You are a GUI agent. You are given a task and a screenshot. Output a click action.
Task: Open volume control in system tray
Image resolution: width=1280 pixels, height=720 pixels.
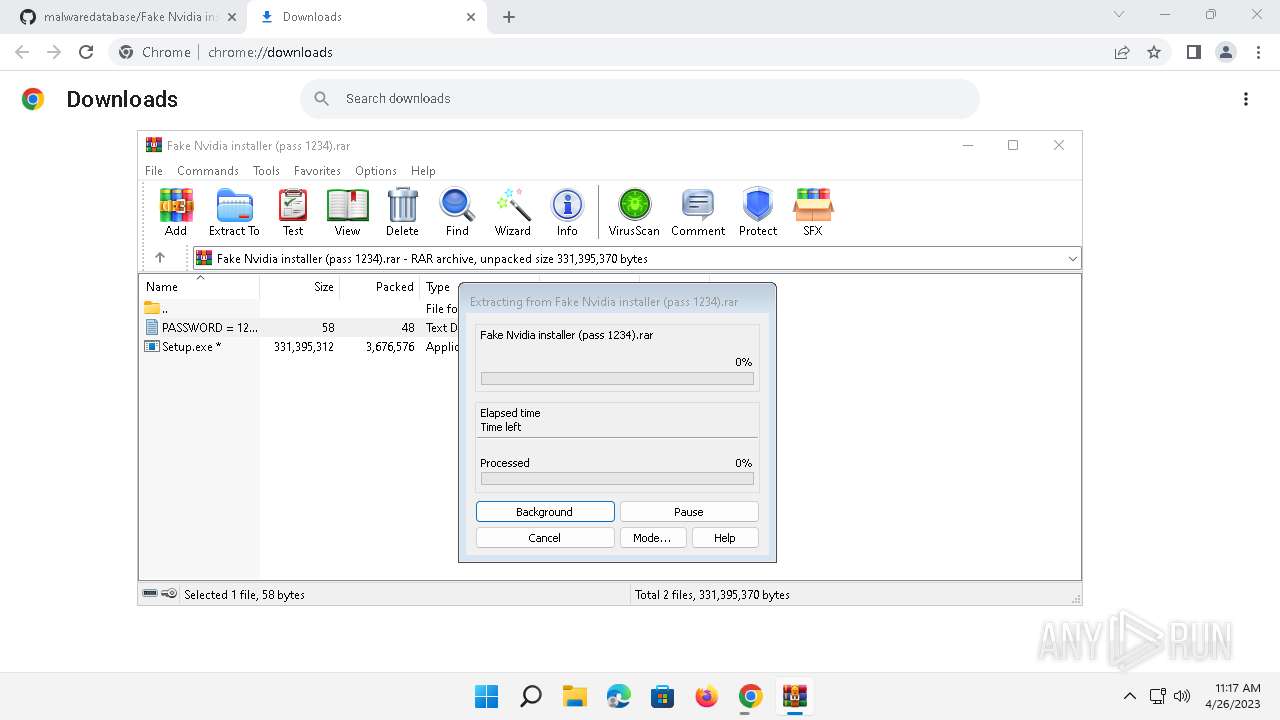point(1182,696)
